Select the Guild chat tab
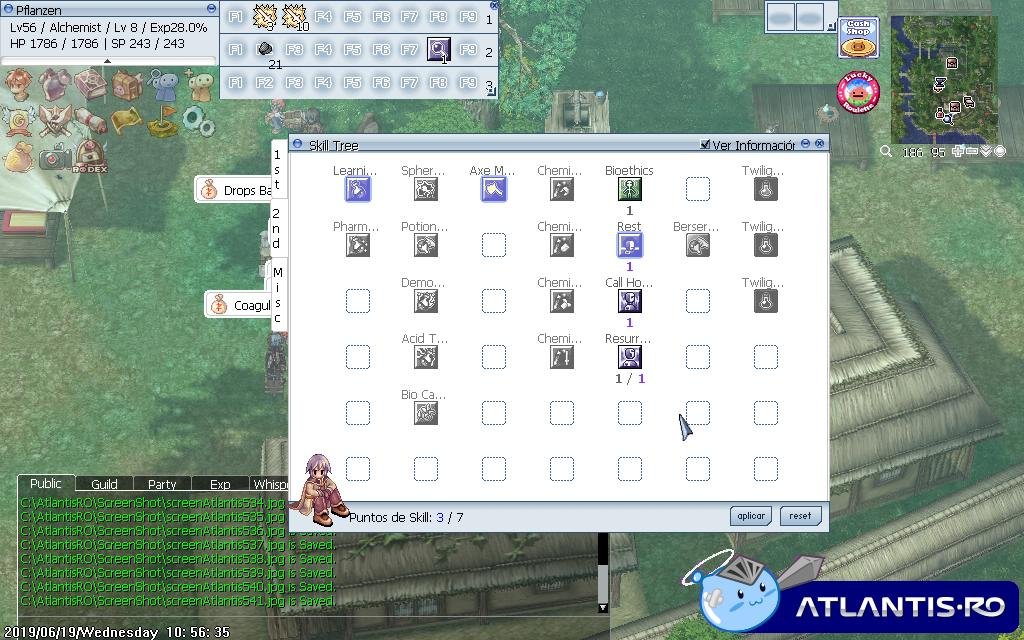The width and height of the screenshot is (1024, 640). (104, 484)
